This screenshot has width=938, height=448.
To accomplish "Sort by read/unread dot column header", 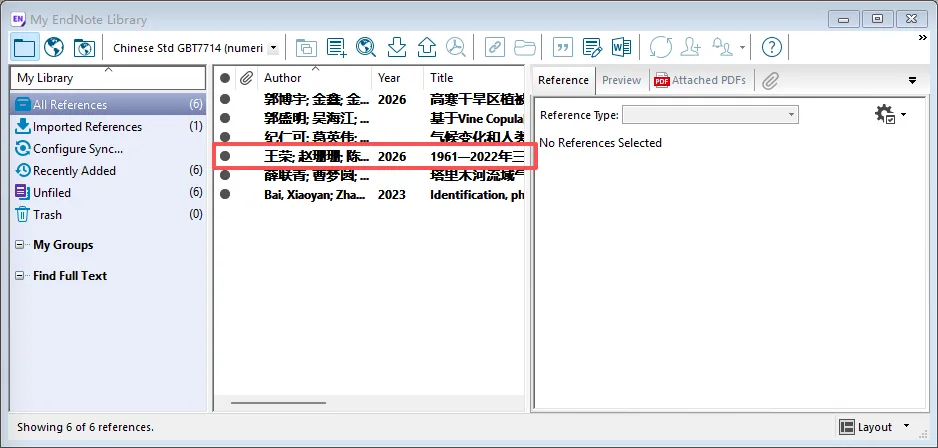I will click(x=225, y=78).
